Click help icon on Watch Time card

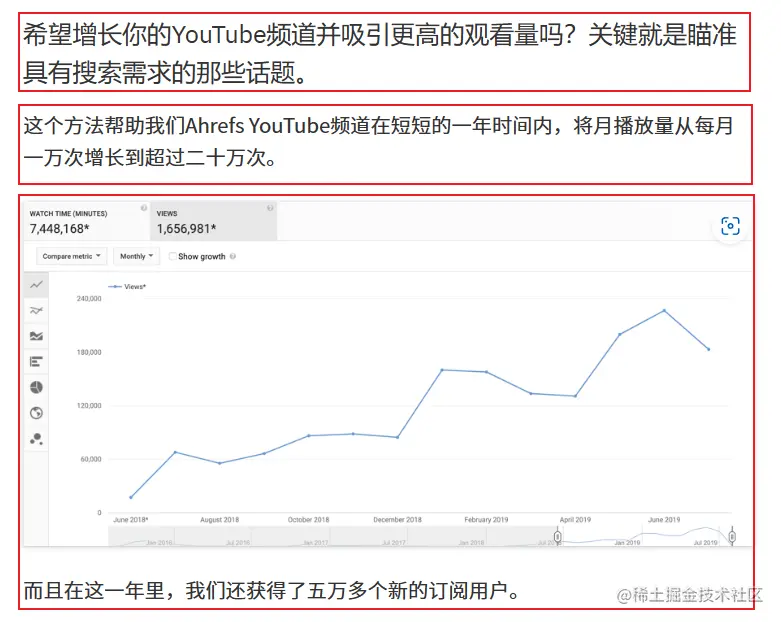(x=143, y=208)
